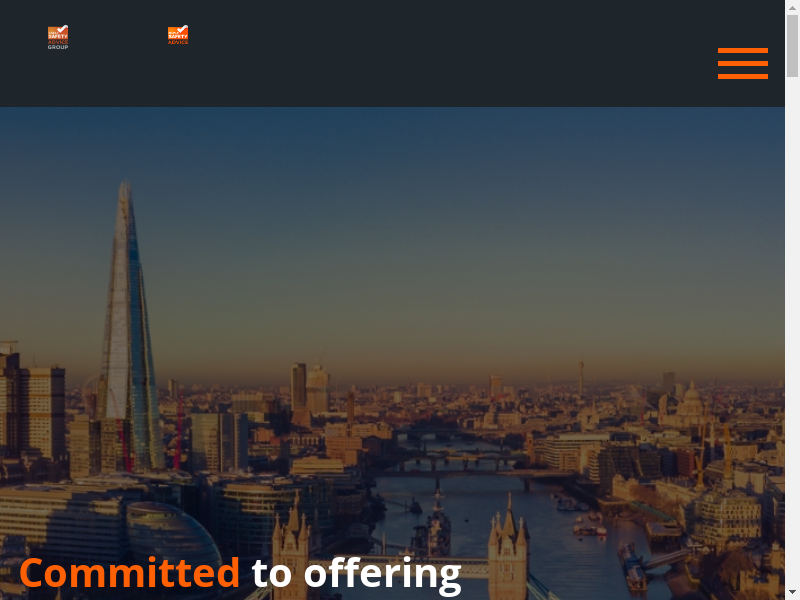Click the Shard skyscraper in hero image
The width and height of the screenshot is (800, 600).
(129, 327)
